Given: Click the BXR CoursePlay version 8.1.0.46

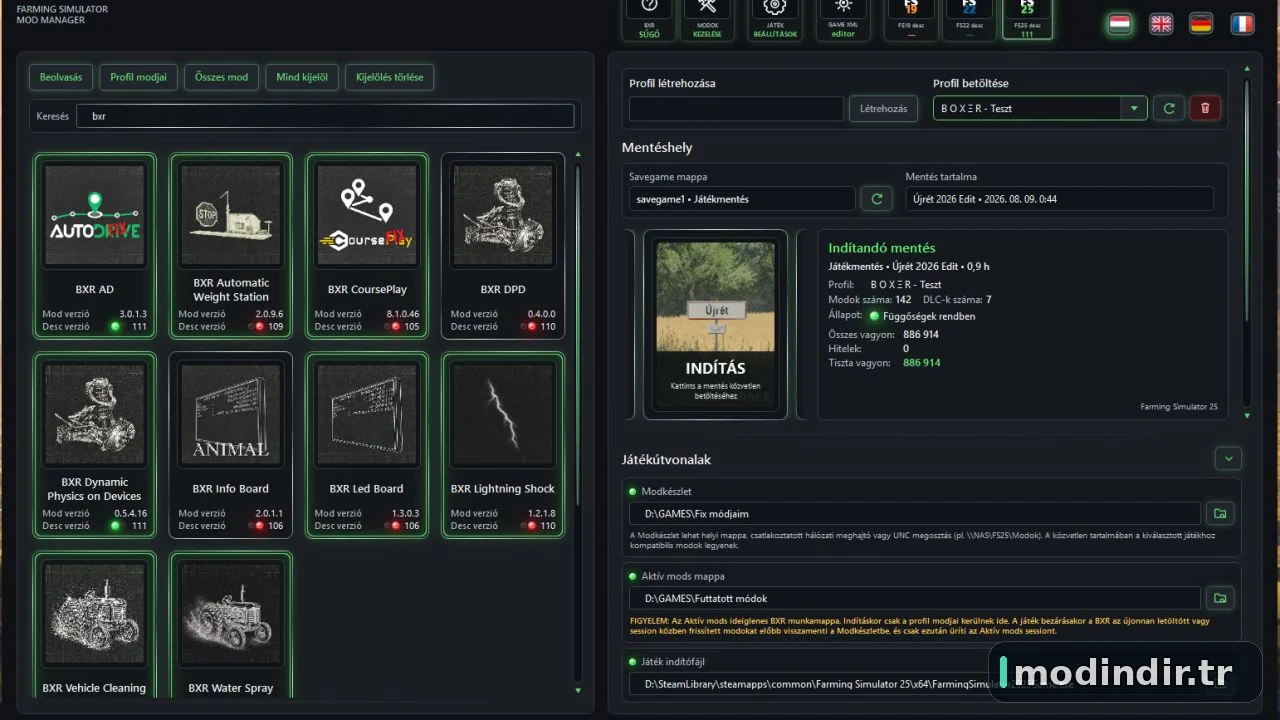Looking at the screenshot, I should point(401,314).
